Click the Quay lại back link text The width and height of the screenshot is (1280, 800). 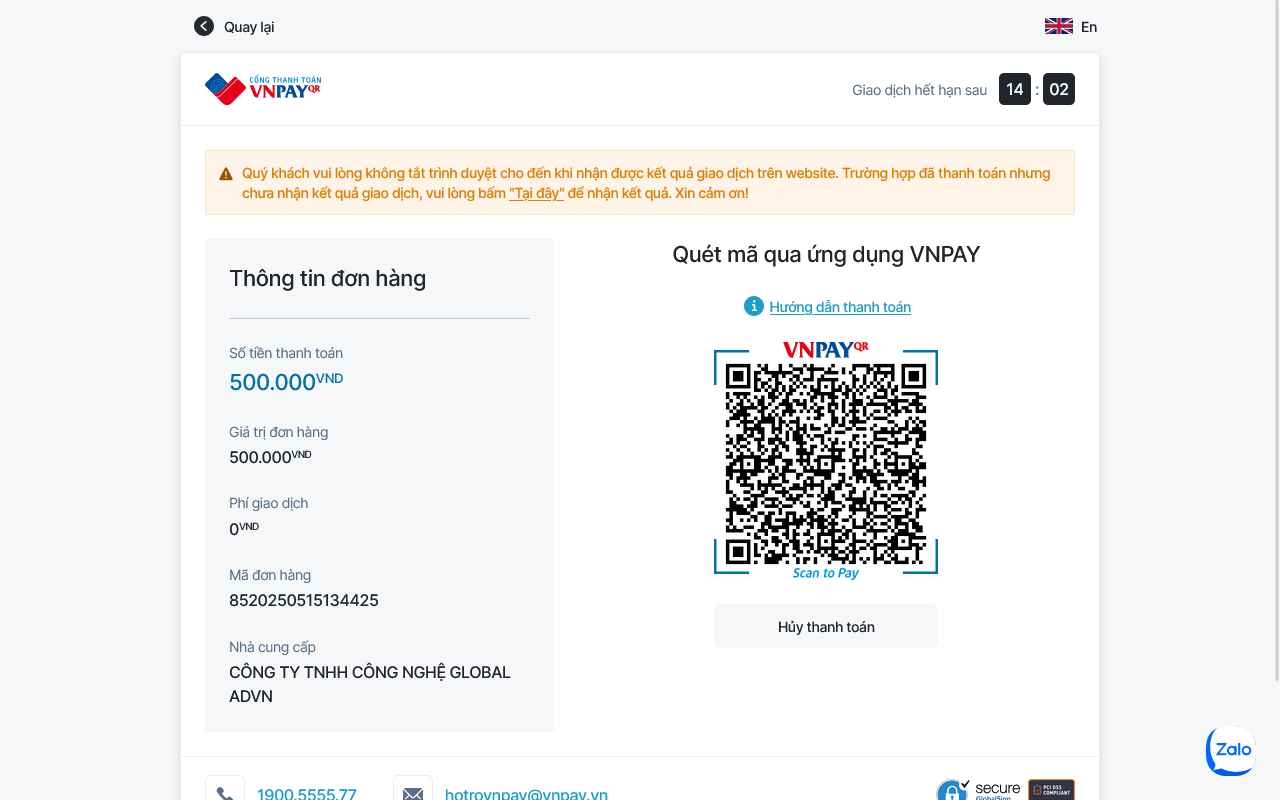(249, 27)
